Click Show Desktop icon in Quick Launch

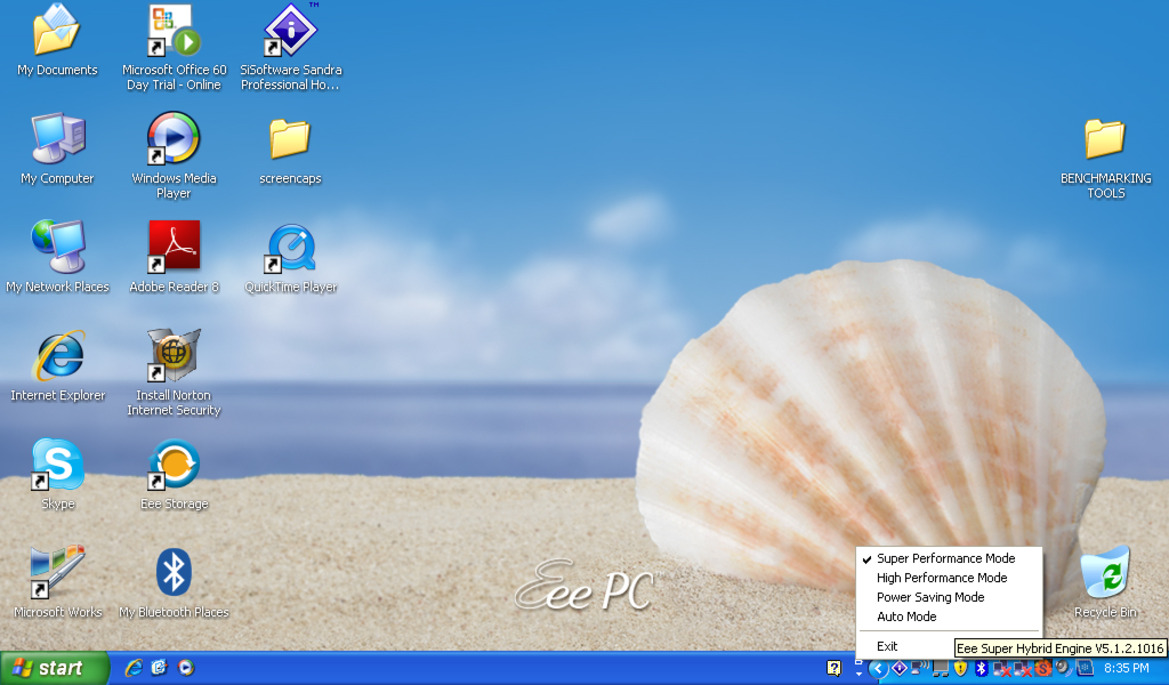pos(159,668)
